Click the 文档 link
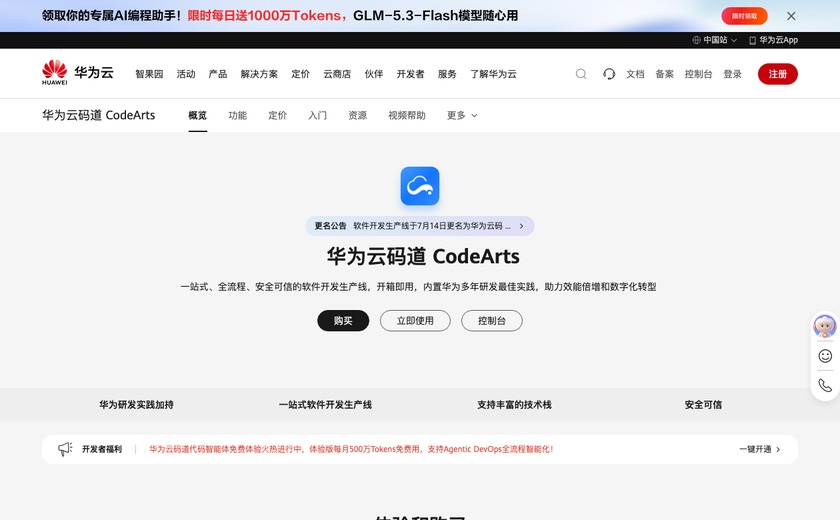 [x=635, y=74]
